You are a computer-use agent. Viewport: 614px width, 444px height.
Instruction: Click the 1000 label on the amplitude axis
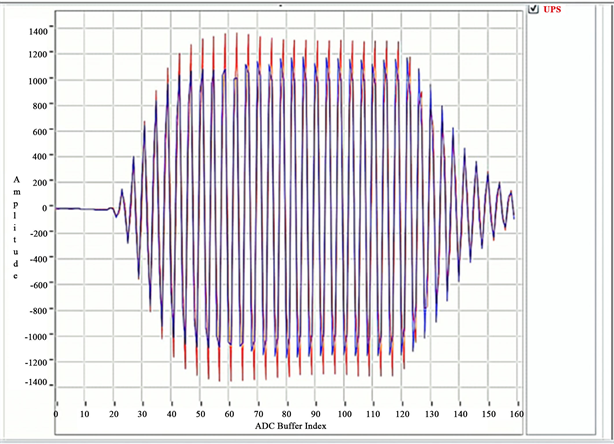pos(39,81)
